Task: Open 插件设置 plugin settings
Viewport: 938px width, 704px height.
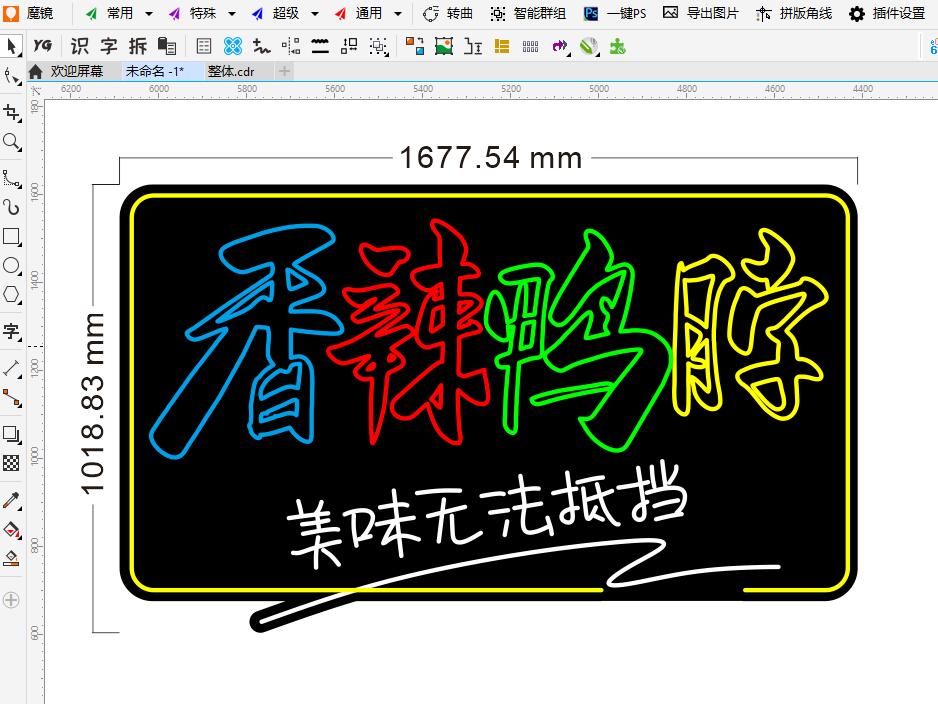Action: [x=887, y=13]
